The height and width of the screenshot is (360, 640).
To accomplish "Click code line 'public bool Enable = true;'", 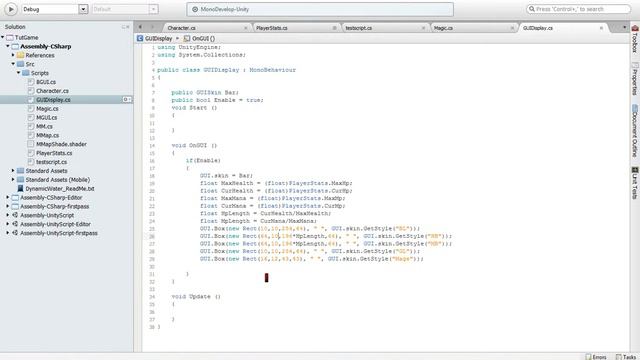I will coord(217,100).
